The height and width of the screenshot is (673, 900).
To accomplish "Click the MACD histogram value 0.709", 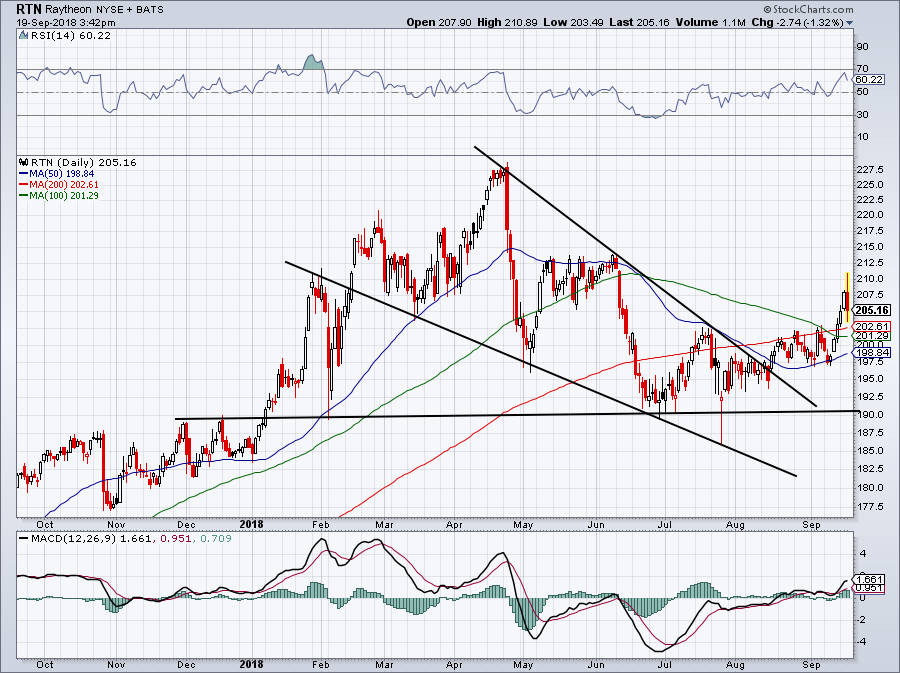I will coord(216,539).
